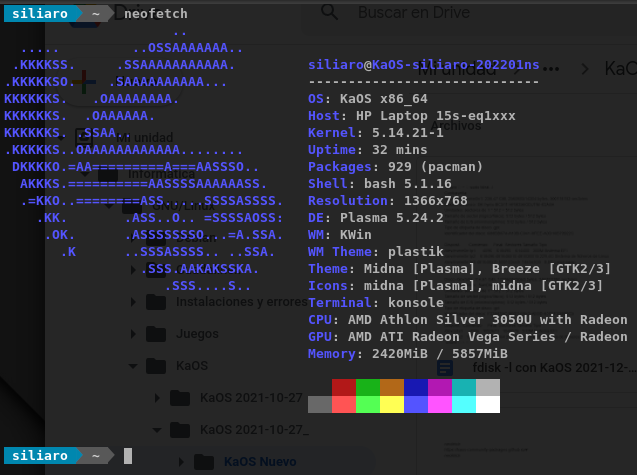Click the Packages: 929 (pacman) line
Image resolution: width=637 pixels, height=475 pixels.
coord(395,167)
